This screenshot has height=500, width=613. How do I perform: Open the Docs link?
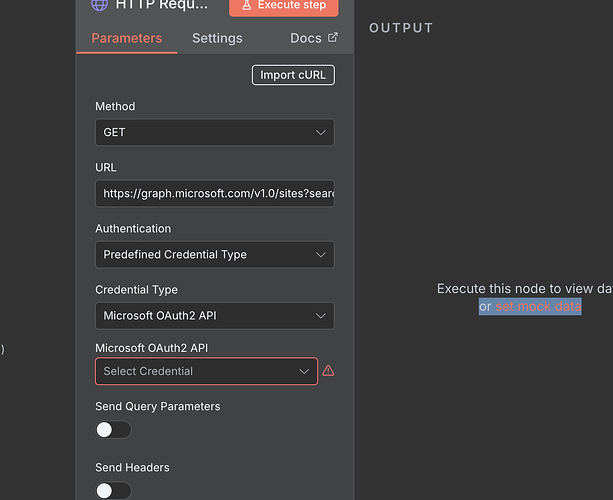(x=306, y=38)
